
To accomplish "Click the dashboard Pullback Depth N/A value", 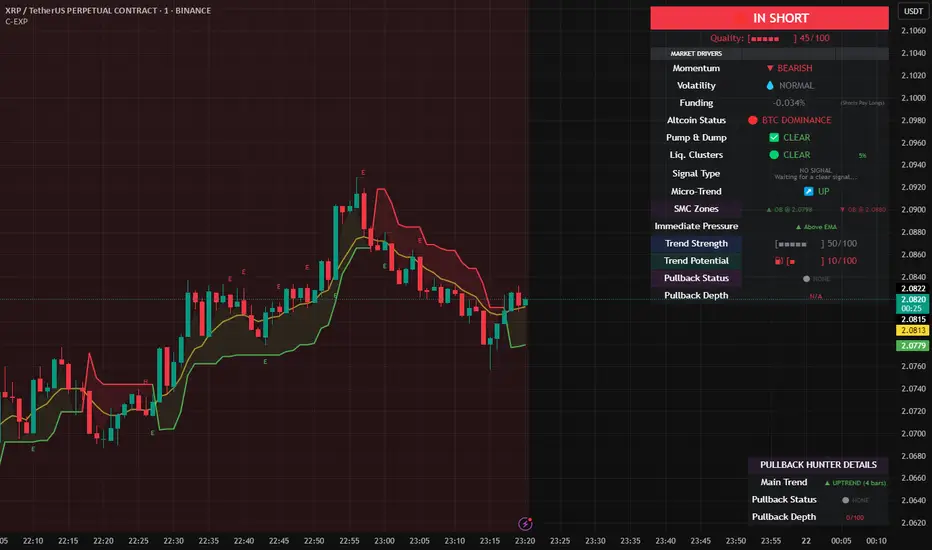I will point(816,296).
